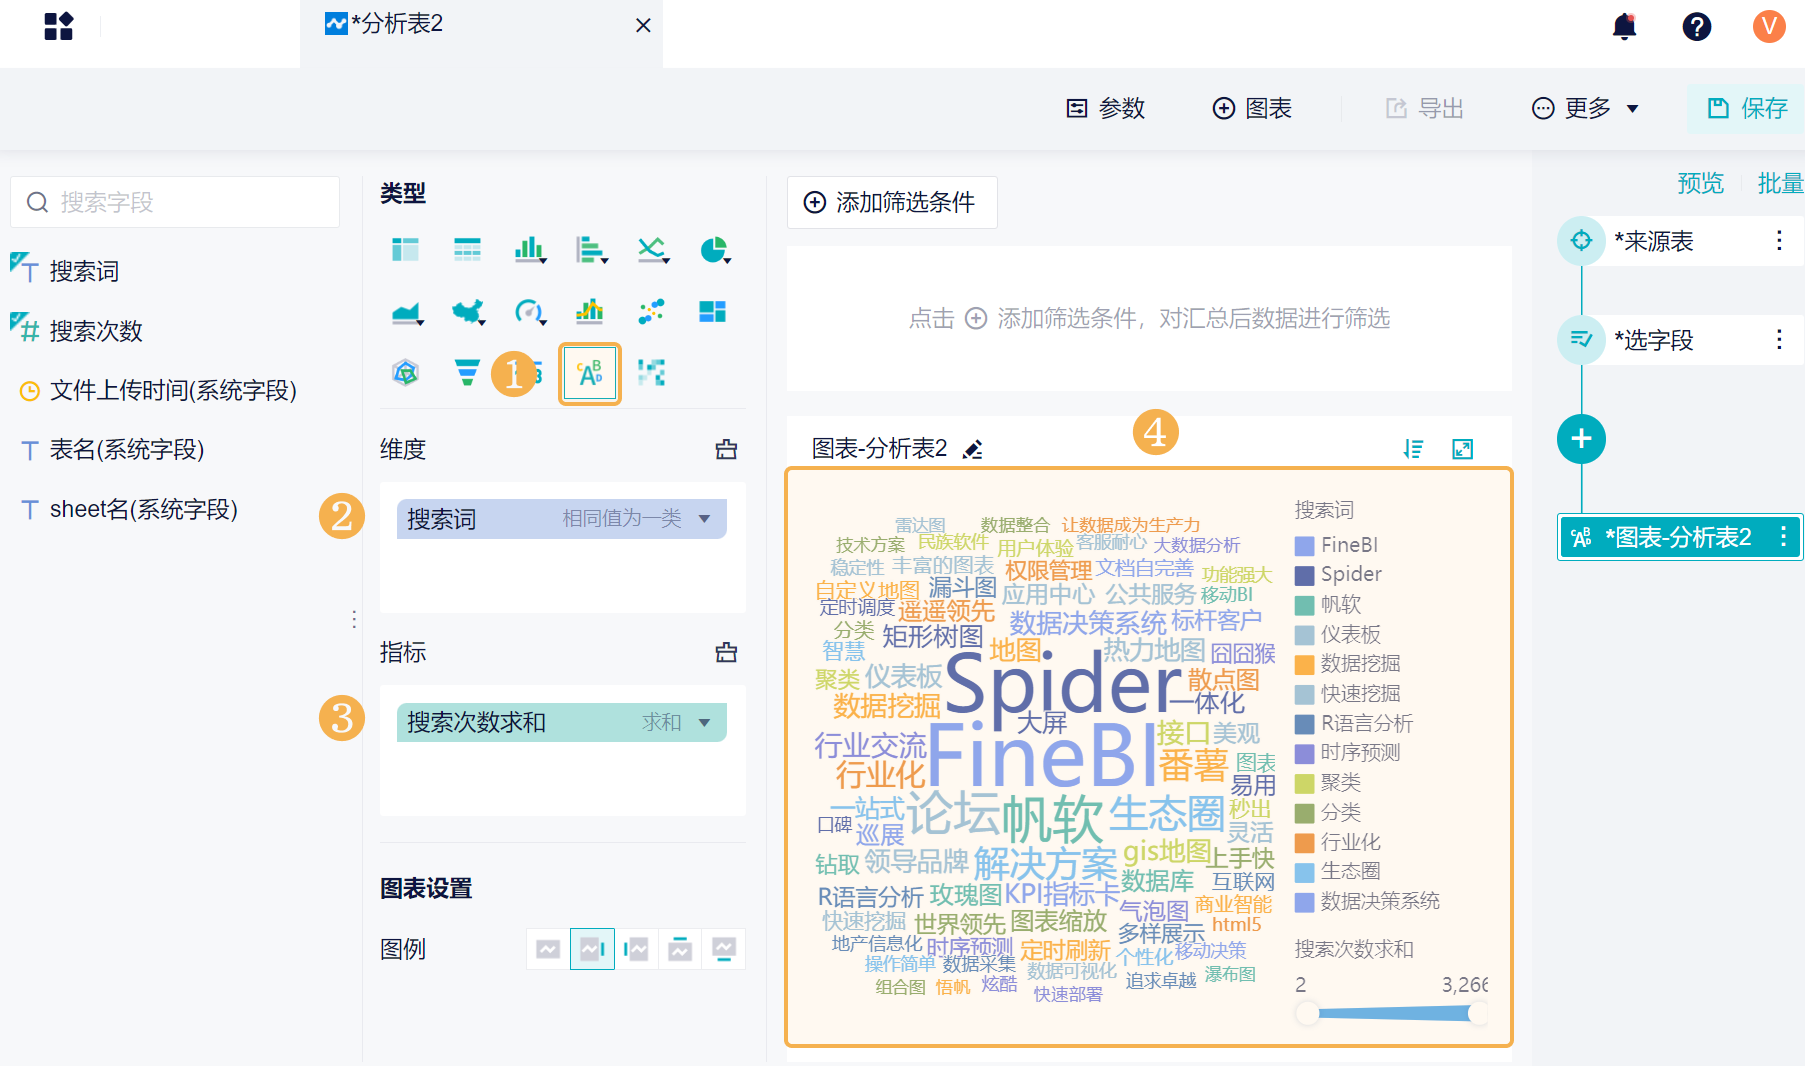
Task: Toggle the Spider legend entry
Action: tap(1339, 575)
